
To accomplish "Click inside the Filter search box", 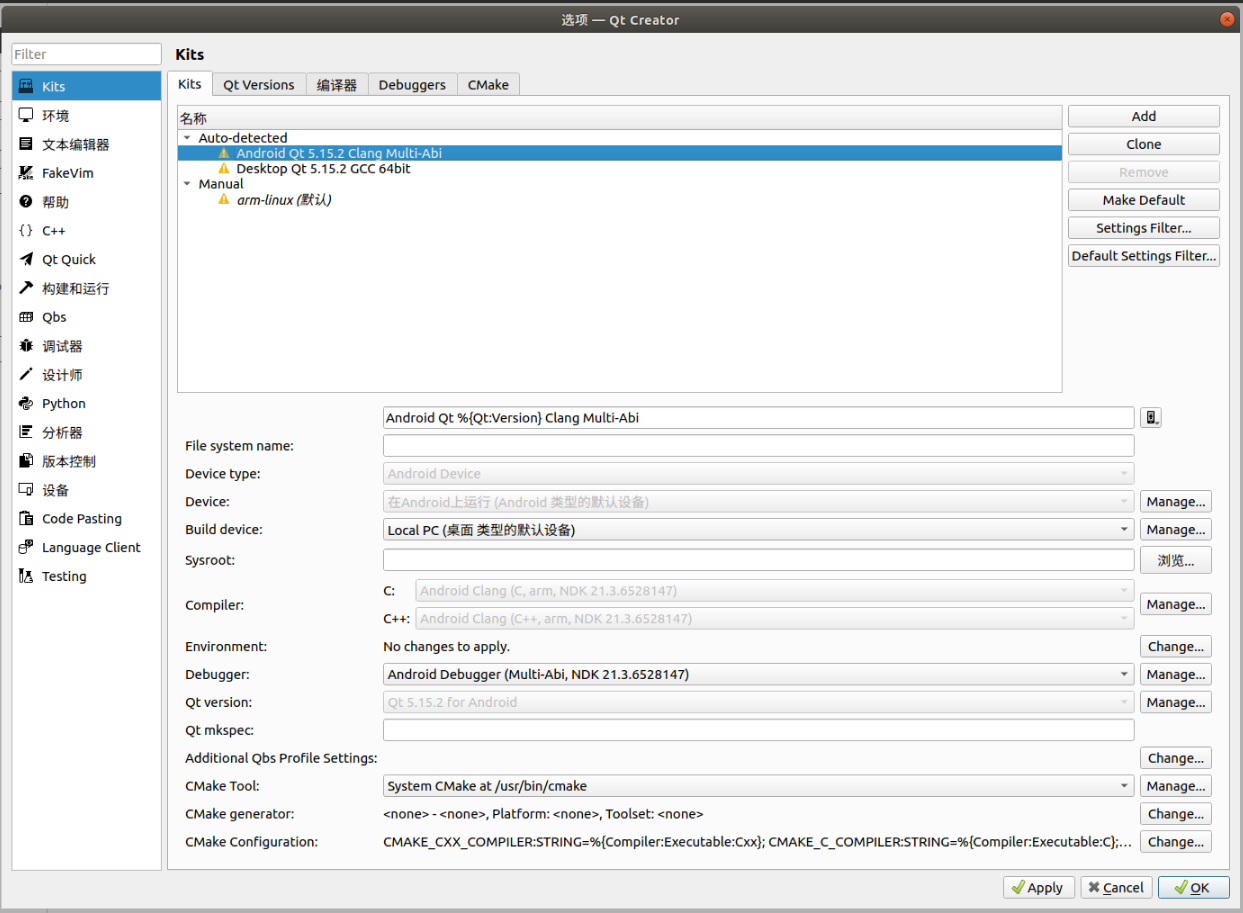I will [86, 53].
